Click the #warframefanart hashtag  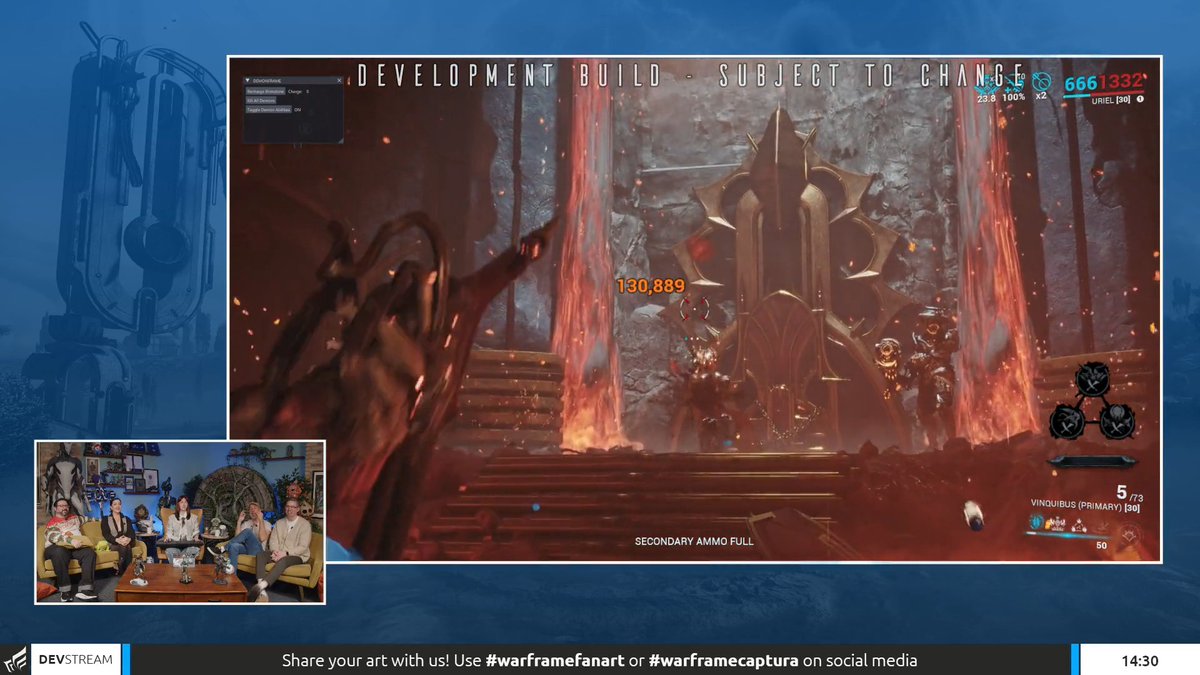pos(555,661)
